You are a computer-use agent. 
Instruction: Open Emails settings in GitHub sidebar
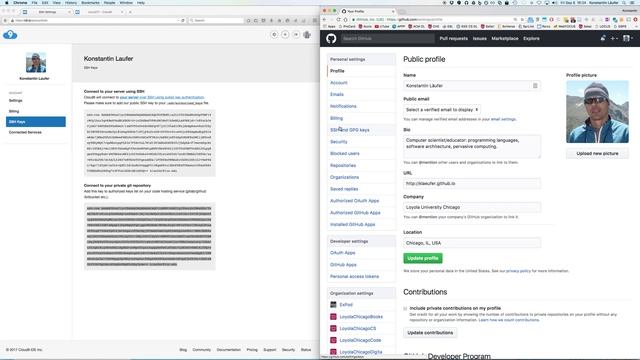pos(337,95)
